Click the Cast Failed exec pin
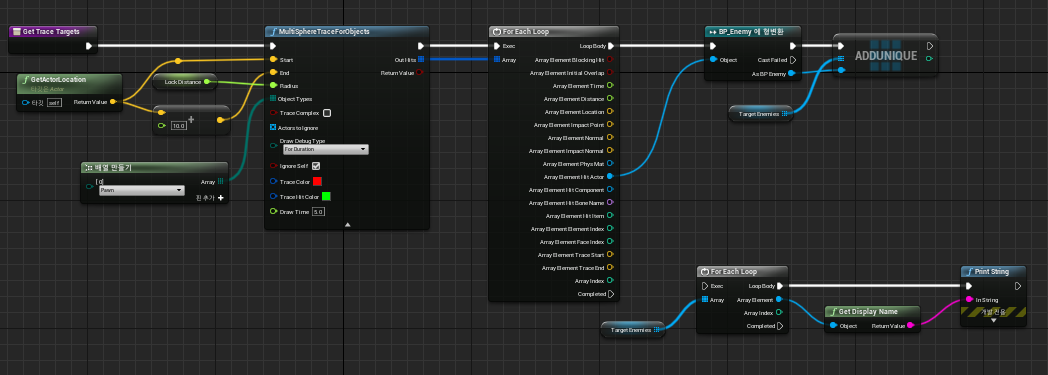This screenshot has width=1048, height=375. (x=793, y=59)
